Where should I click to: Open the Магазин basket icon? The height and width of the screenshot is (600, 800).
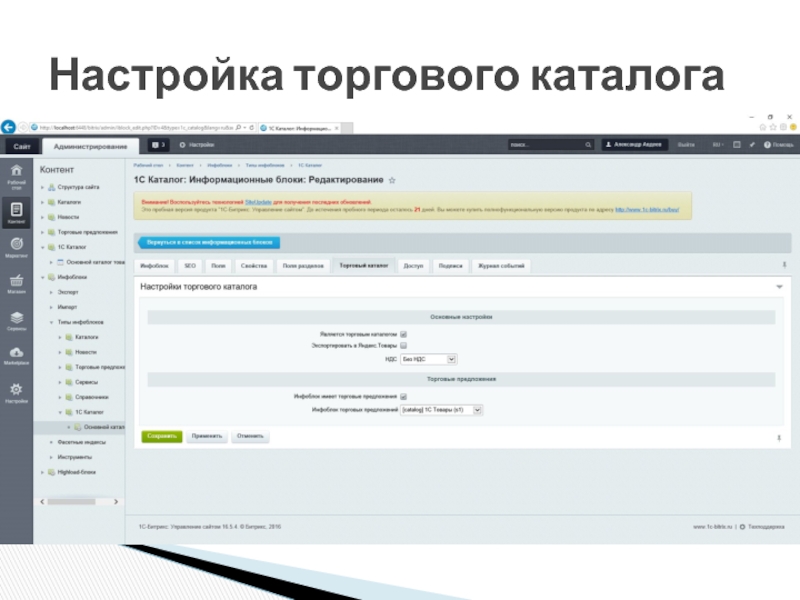(x=16, y=284)
